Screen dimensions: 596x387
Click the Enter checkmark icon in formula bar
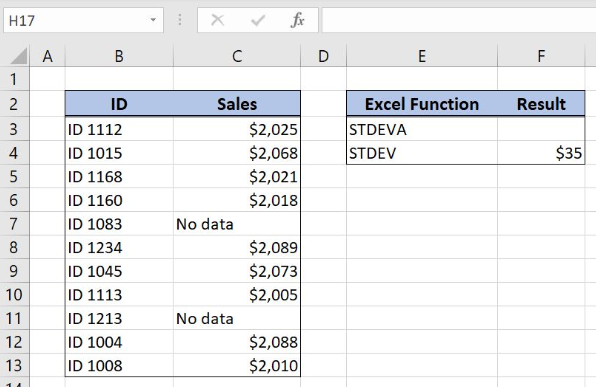[x=258, y=20]
